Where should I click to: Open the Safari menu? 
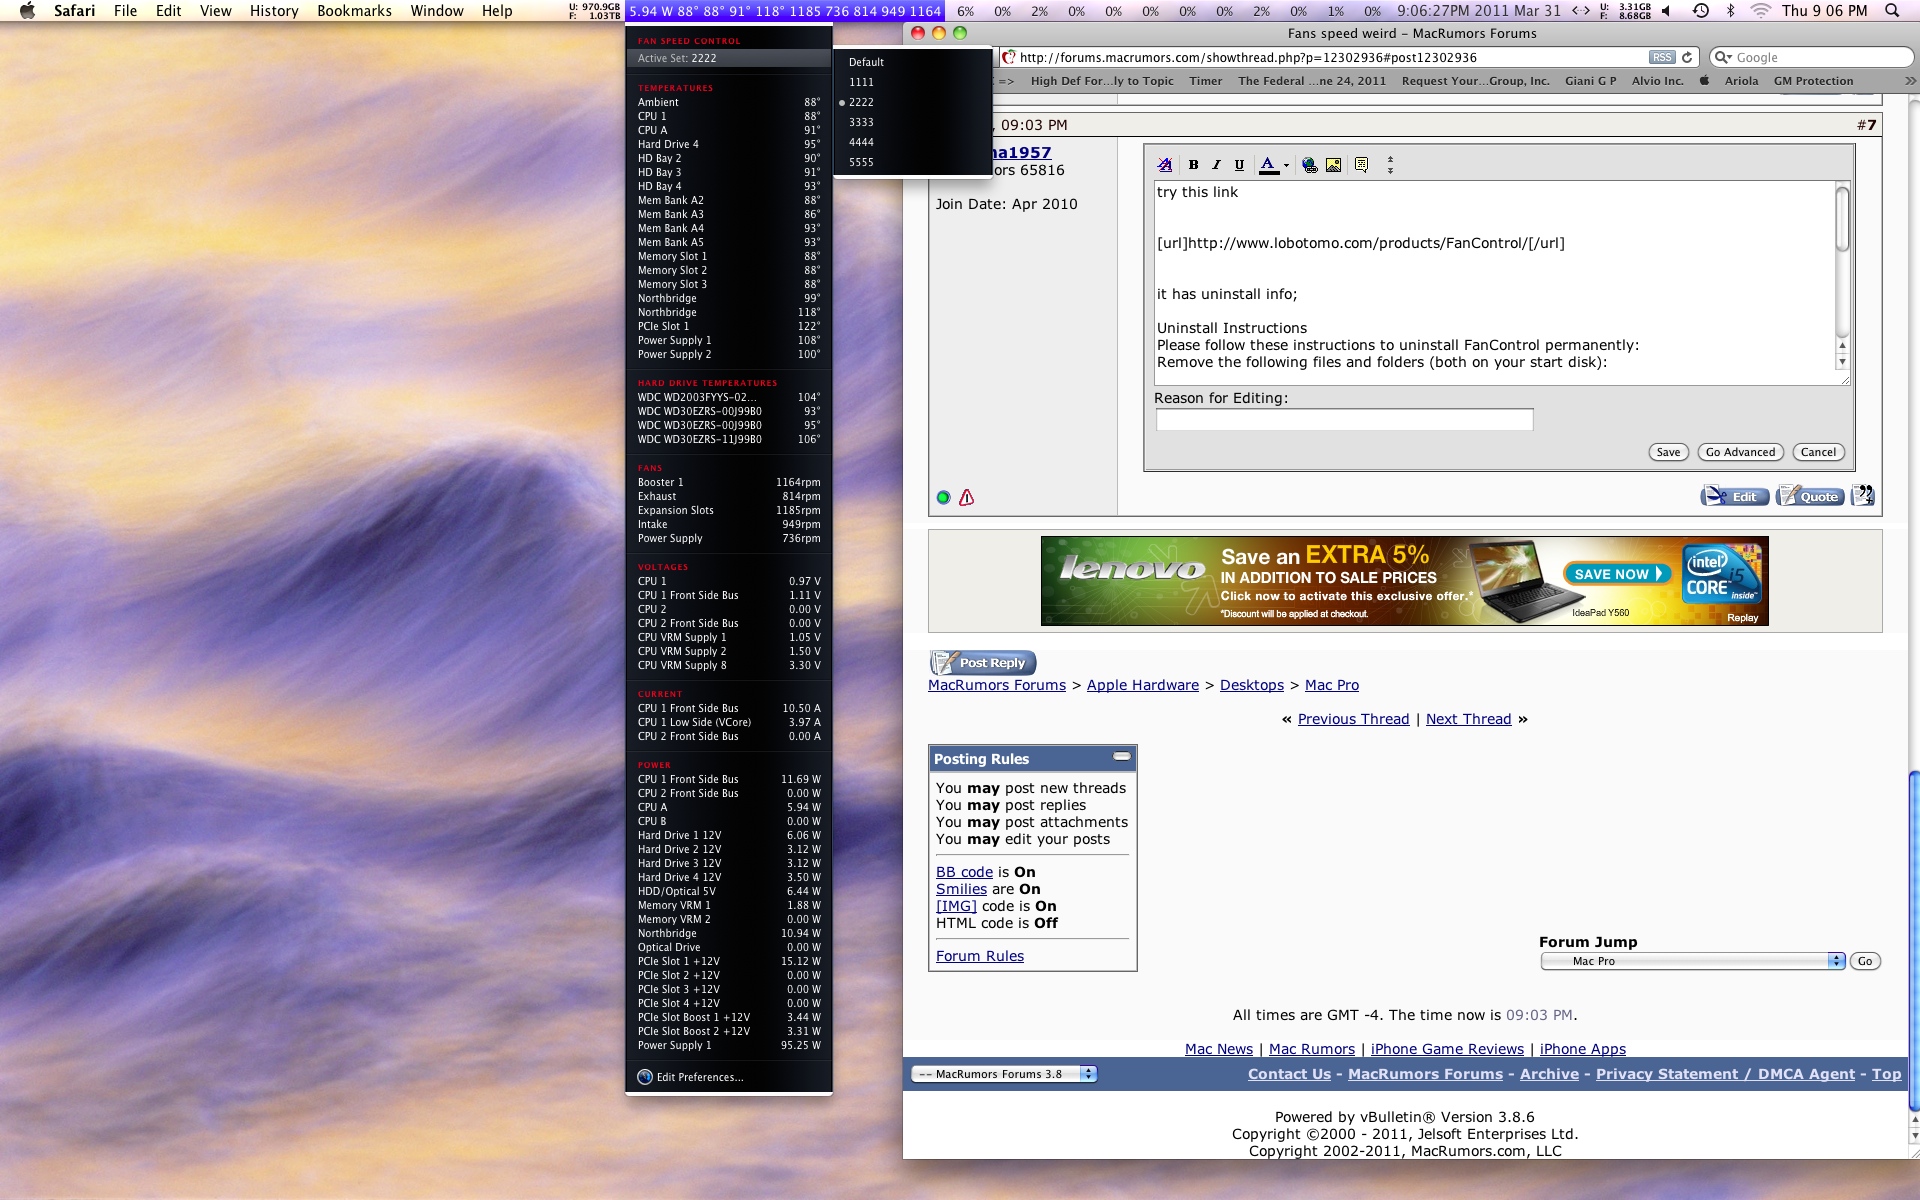74,11
